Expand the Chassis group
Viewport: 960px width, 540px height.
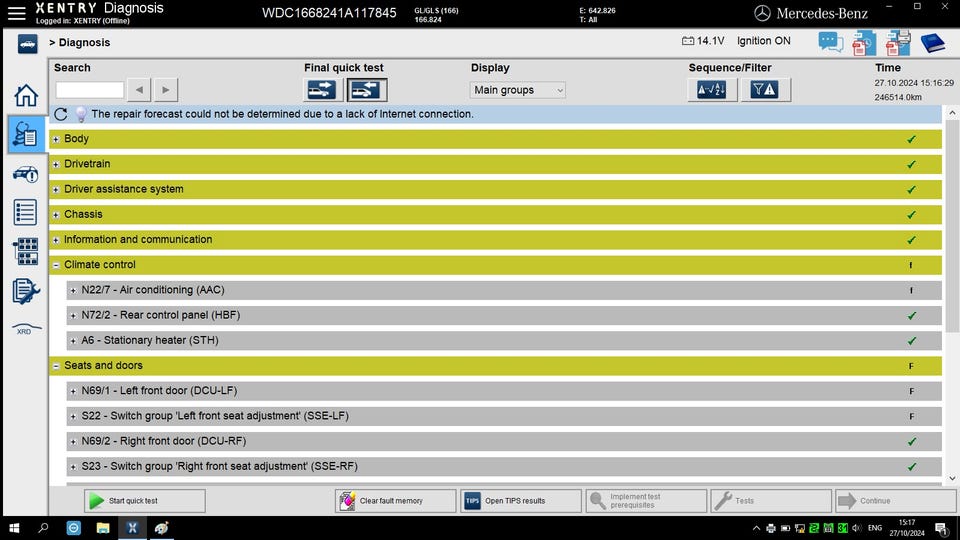pyautogui.click(x=56, y=215)
